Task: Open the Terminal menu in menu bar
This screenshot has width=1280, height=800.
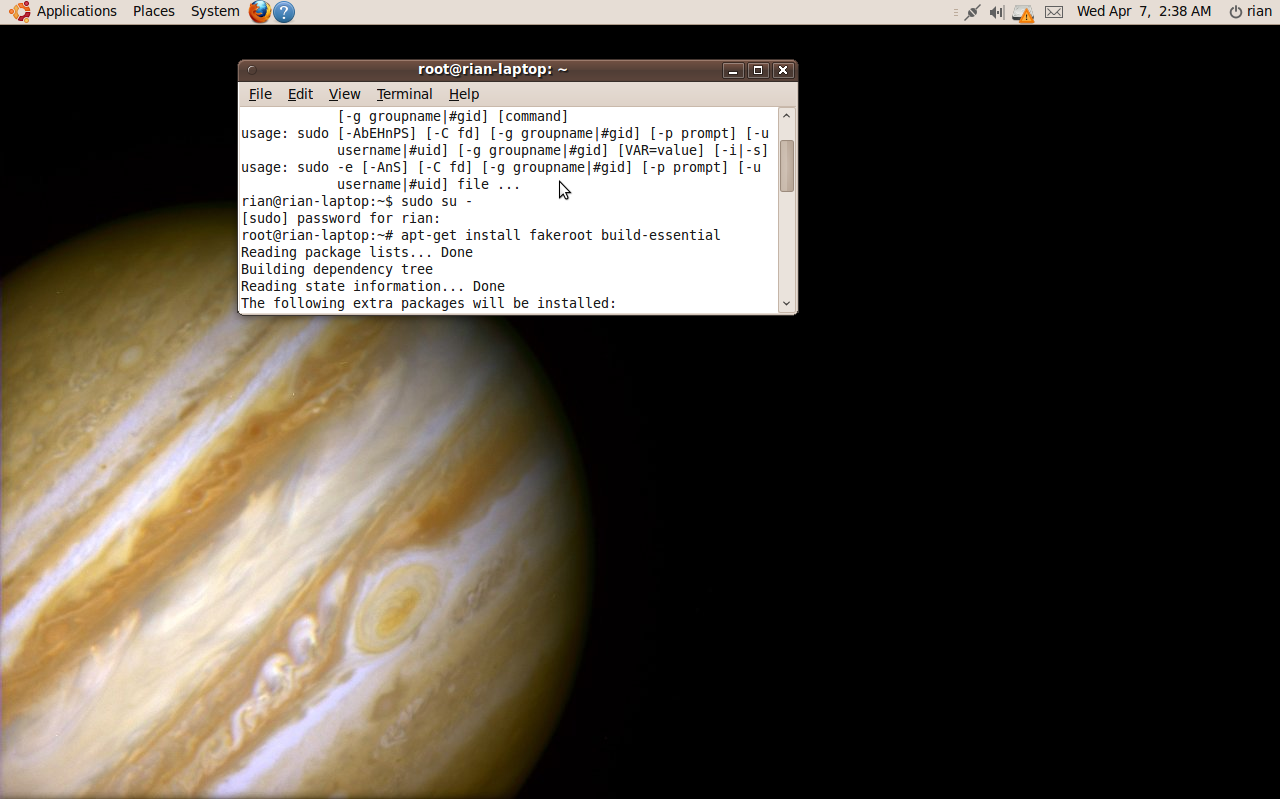Action: coord(404,94)
